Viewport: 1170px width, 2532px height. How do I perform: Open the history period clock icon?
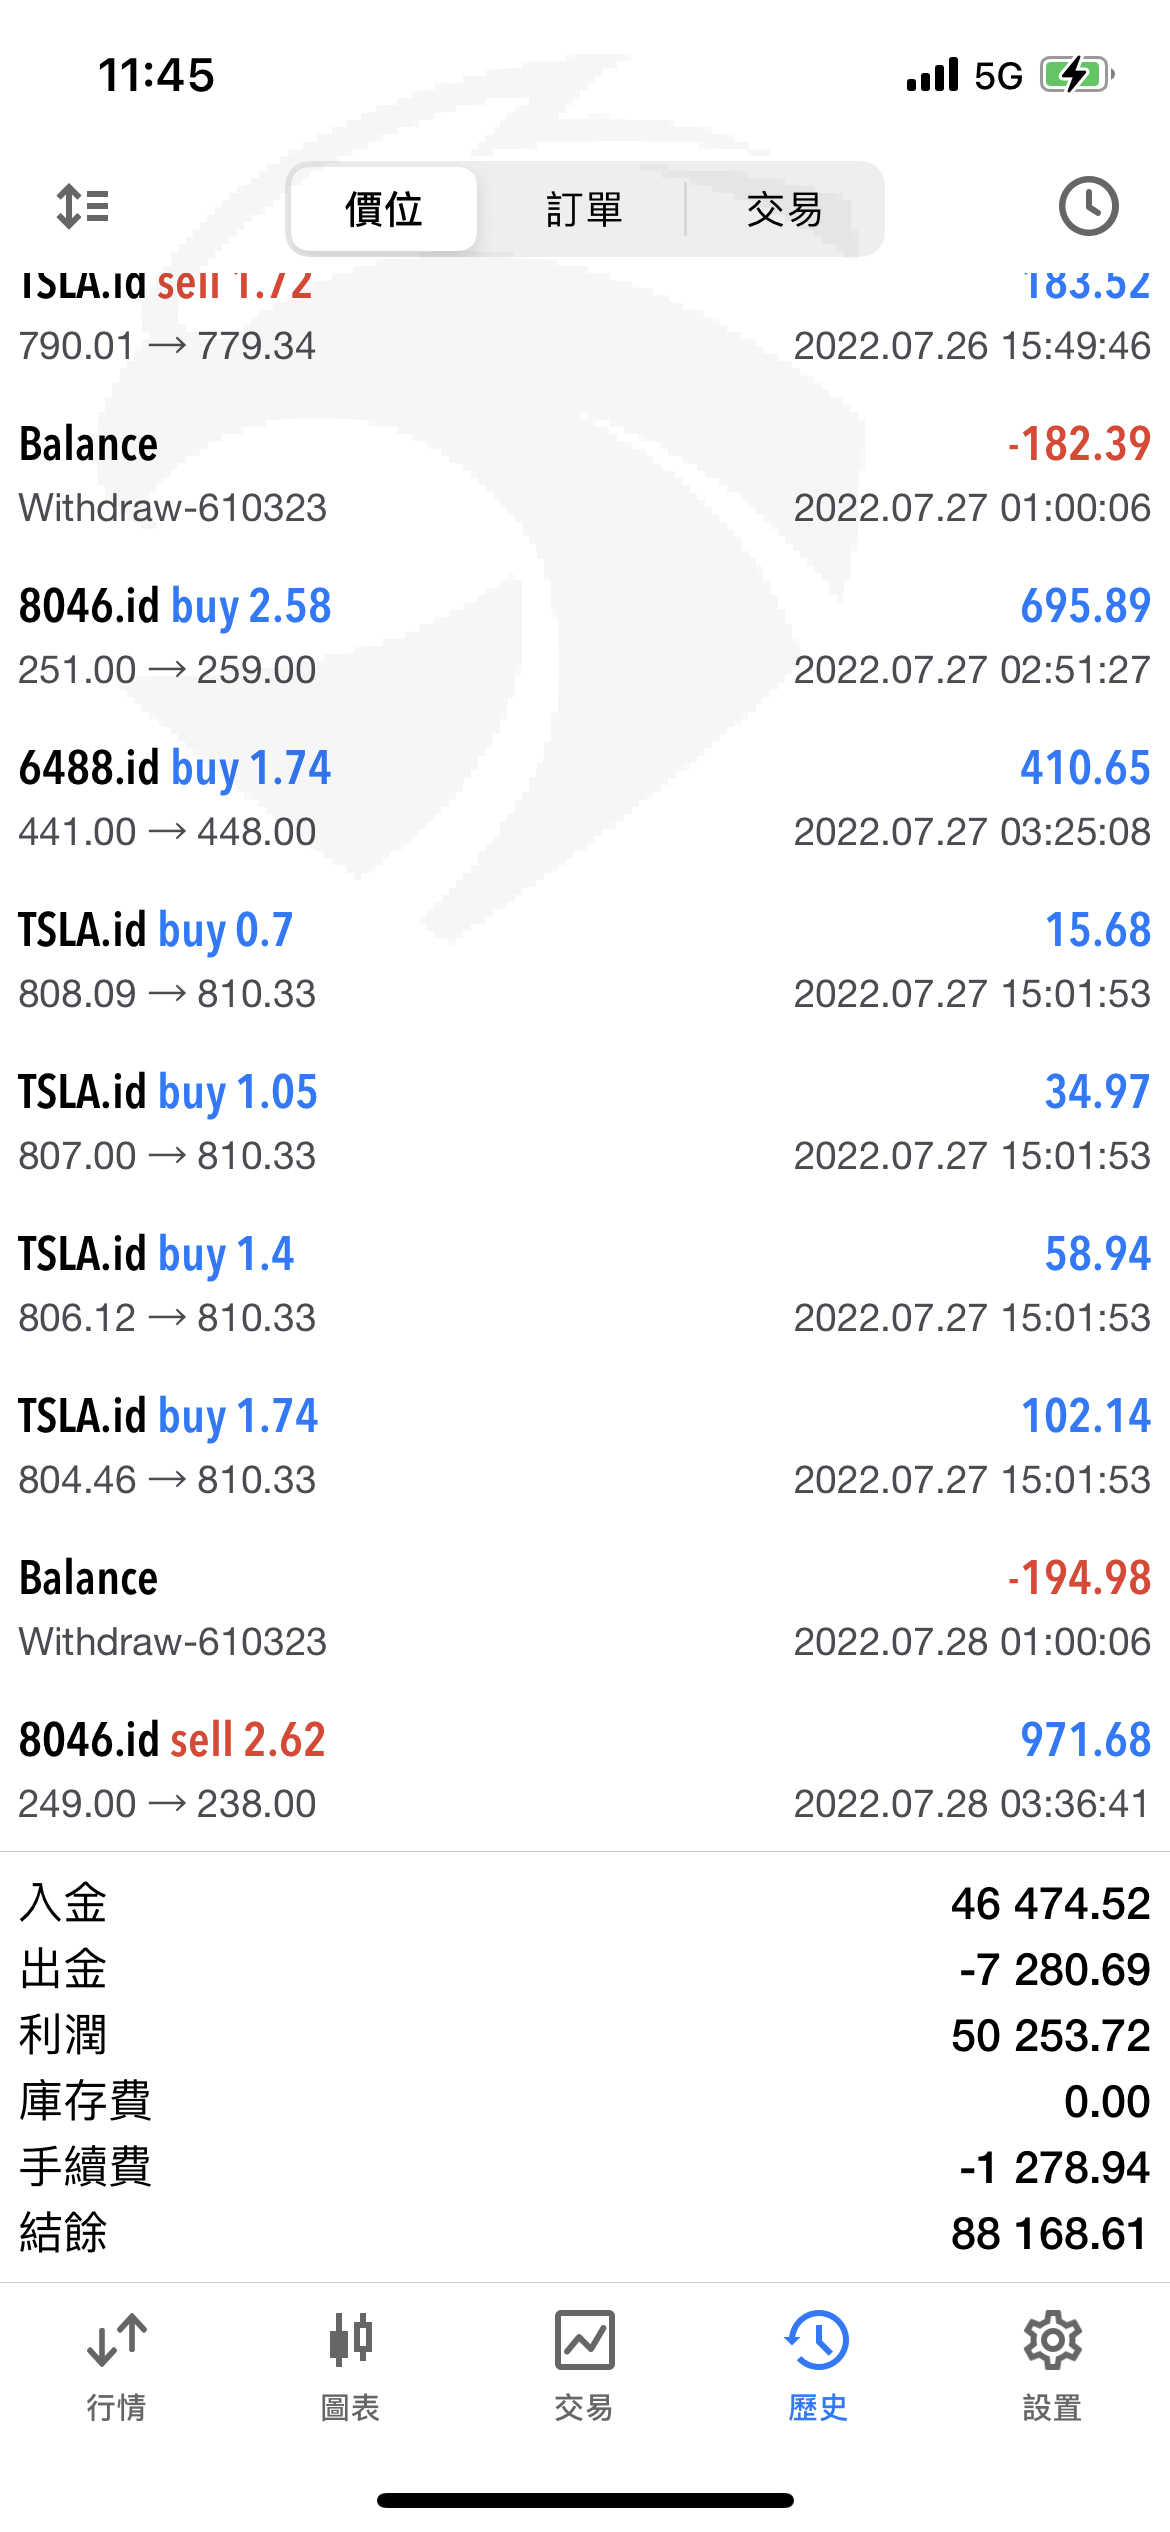1088,207
